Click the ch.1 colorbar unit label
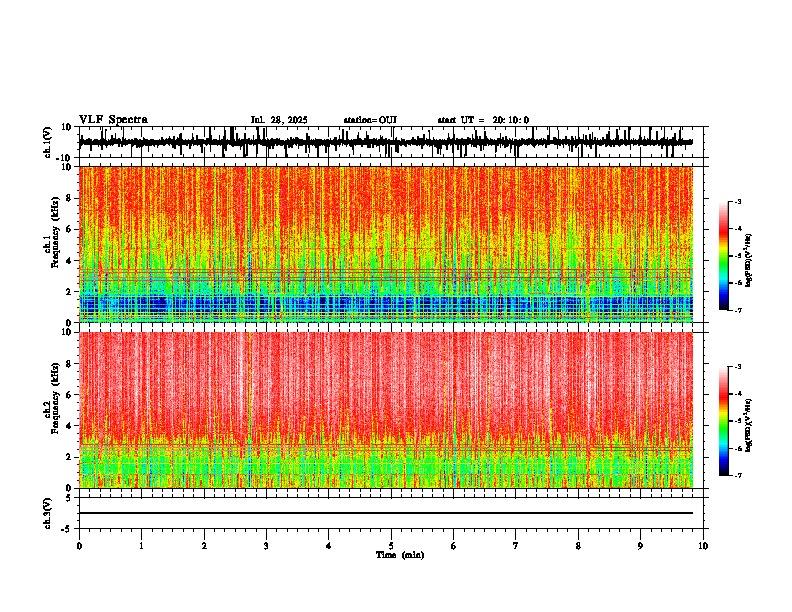The image size is (792, 612). [x=749, y=261]
